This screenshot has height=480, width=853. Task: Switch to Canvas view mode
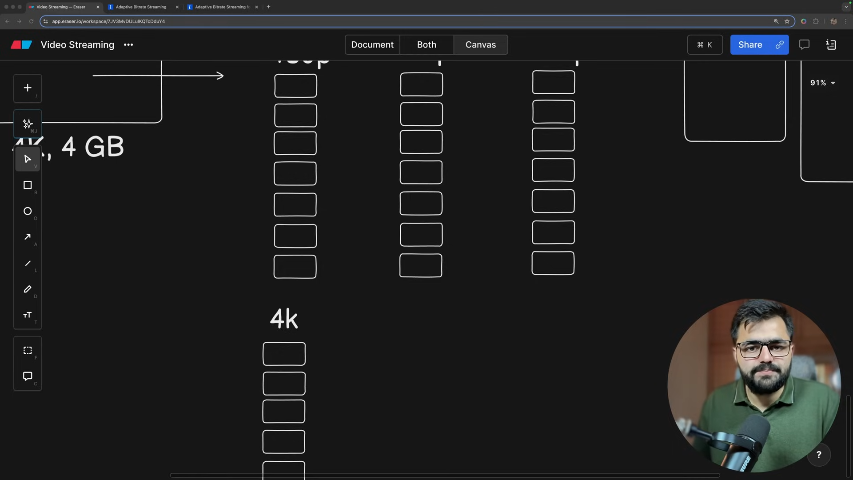(x=480, y=45)
